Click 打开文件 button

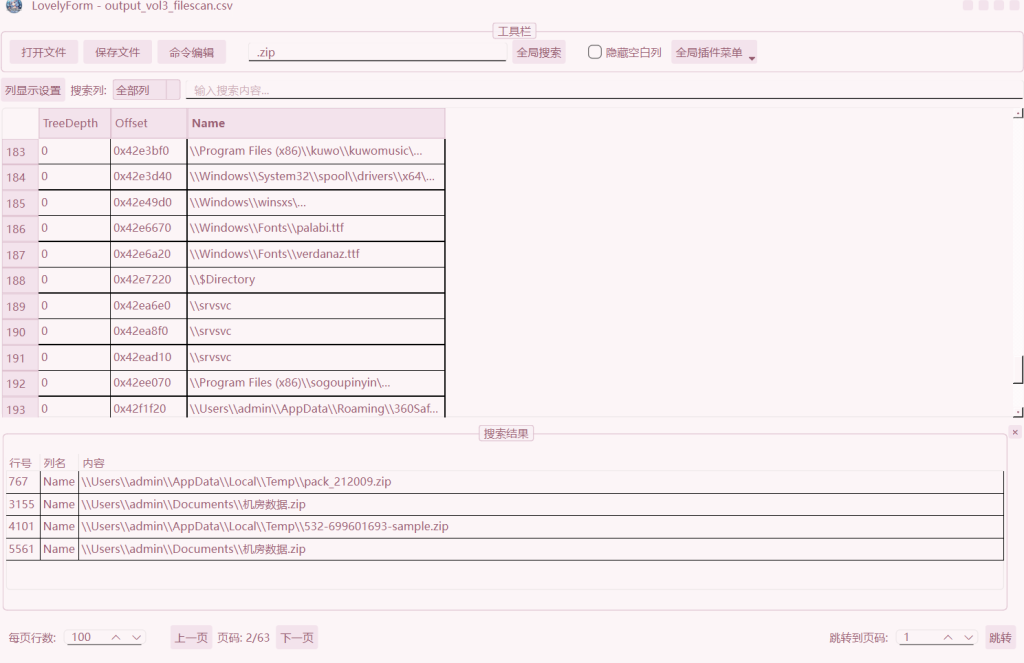click(x=44, y=52)
